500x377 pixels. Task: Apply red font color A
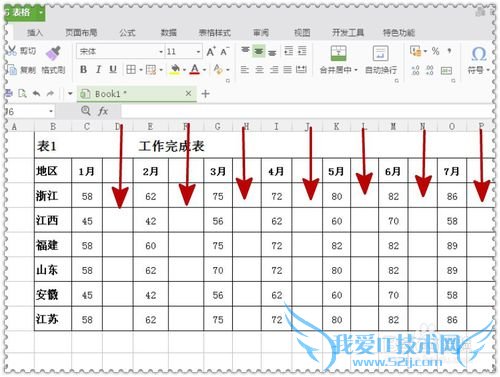point(195,70)
